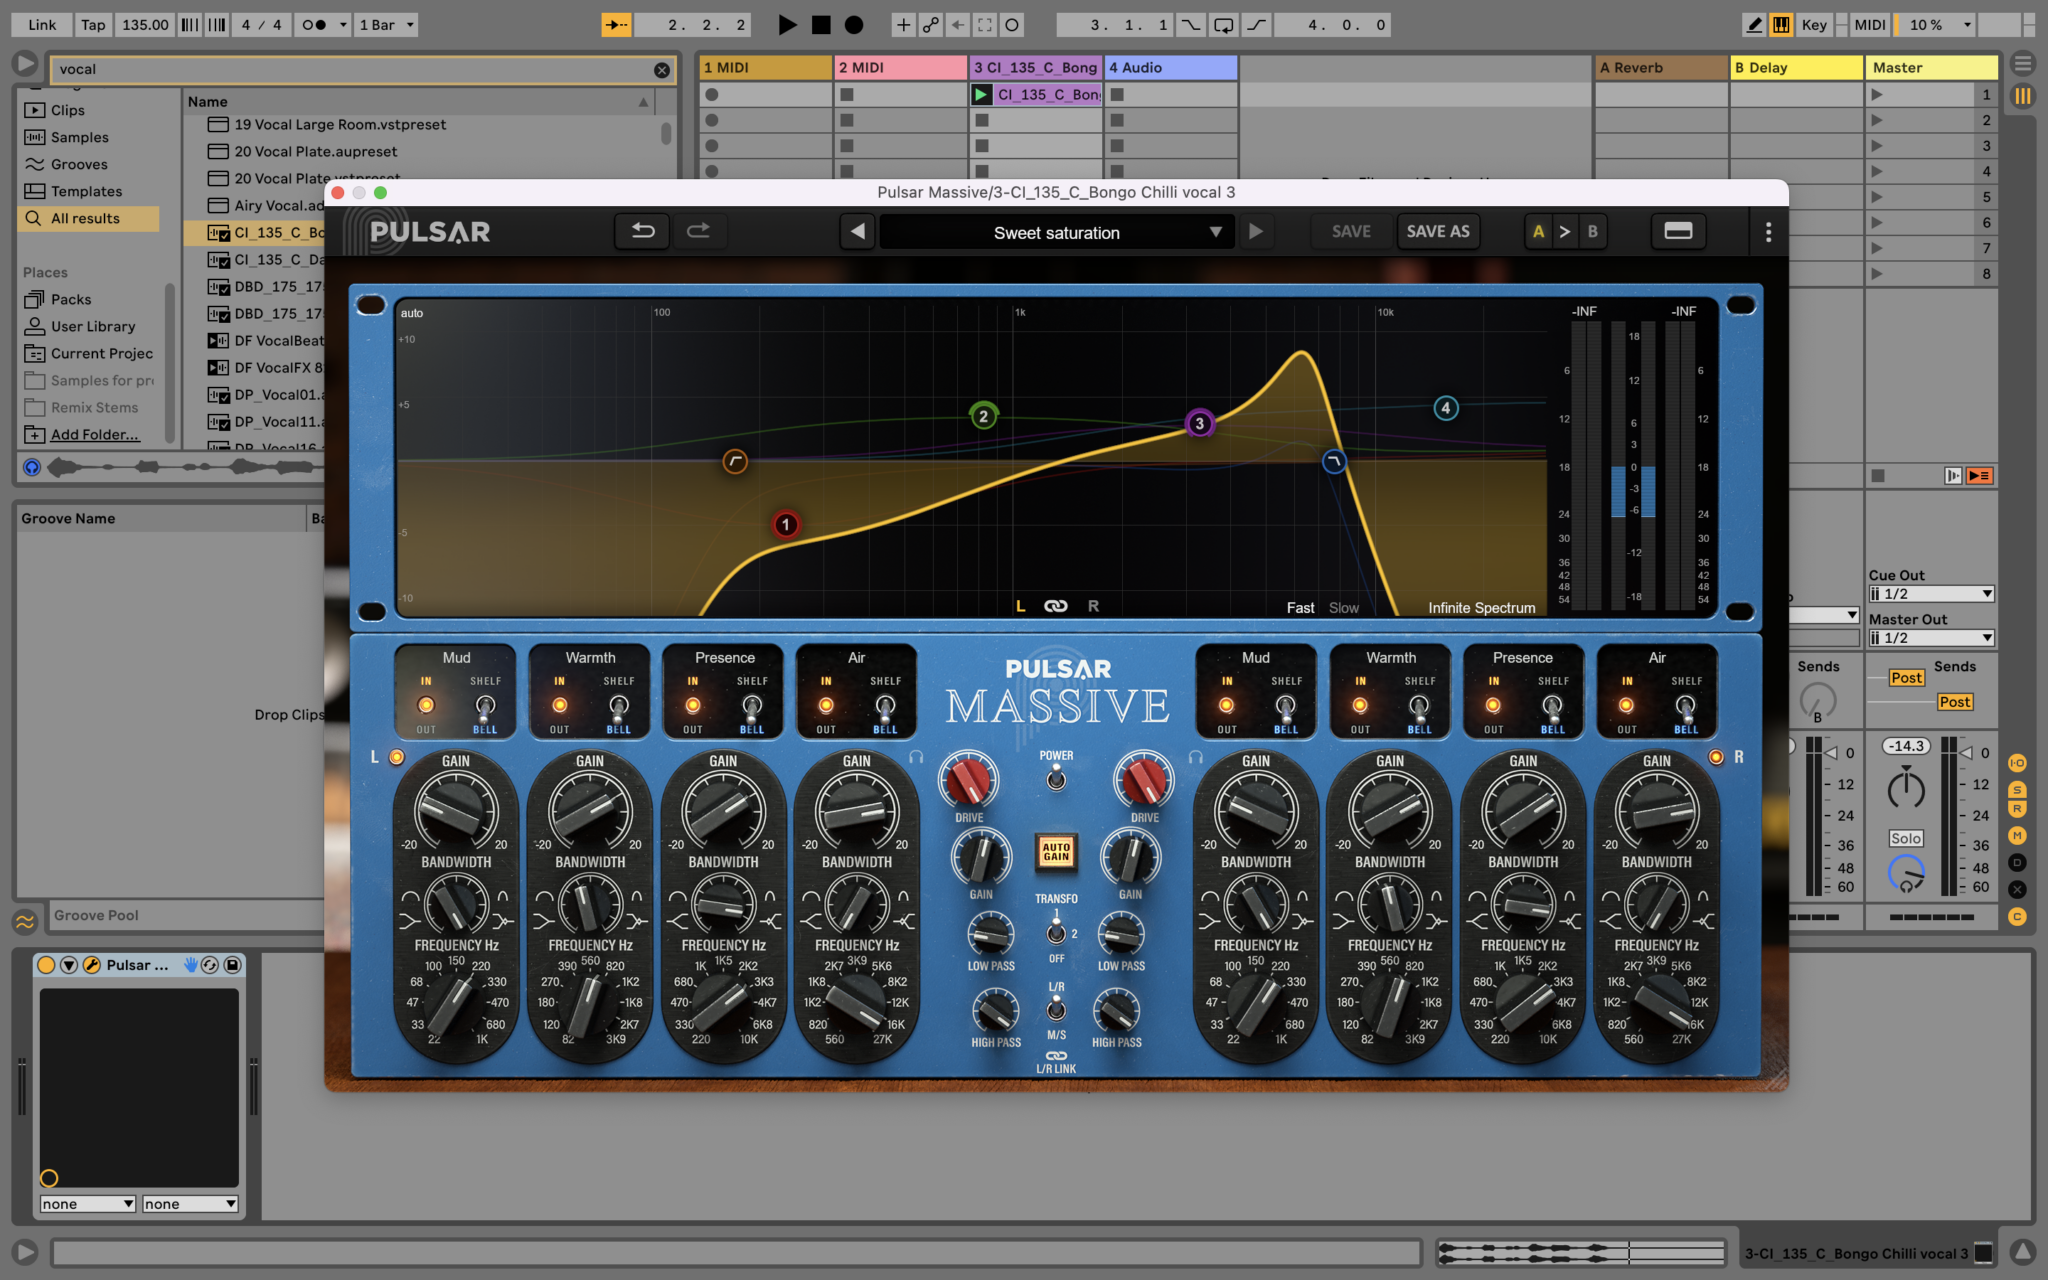Click the right Air FREQUENCY knob

[1657, 1004]
